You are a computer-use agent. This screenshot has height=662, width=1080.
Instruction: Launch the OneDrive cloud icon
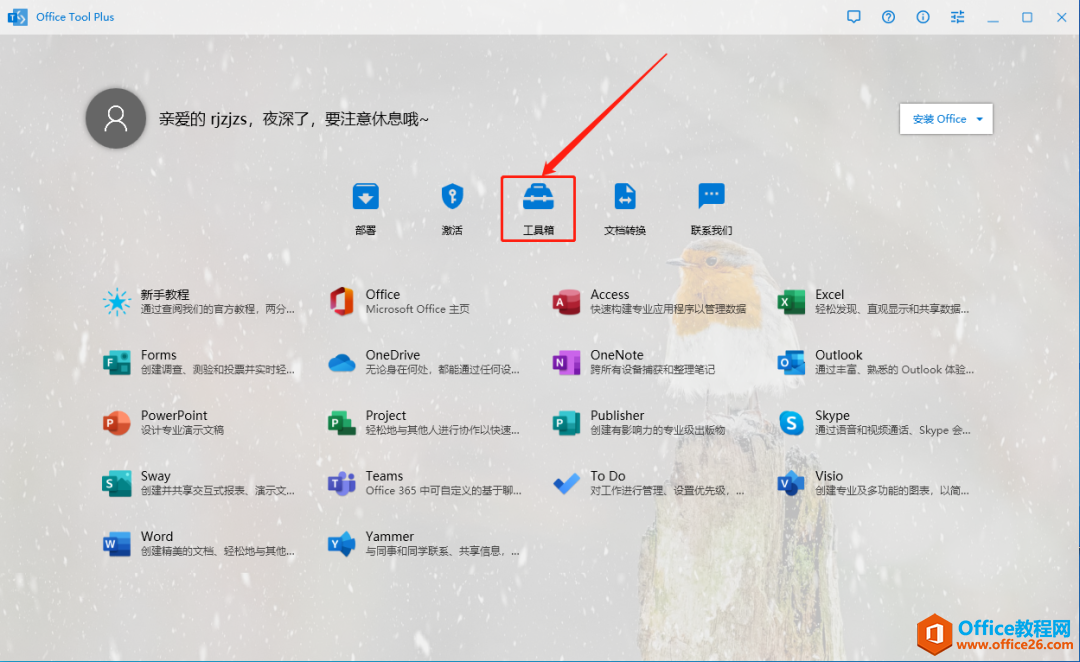342,362
